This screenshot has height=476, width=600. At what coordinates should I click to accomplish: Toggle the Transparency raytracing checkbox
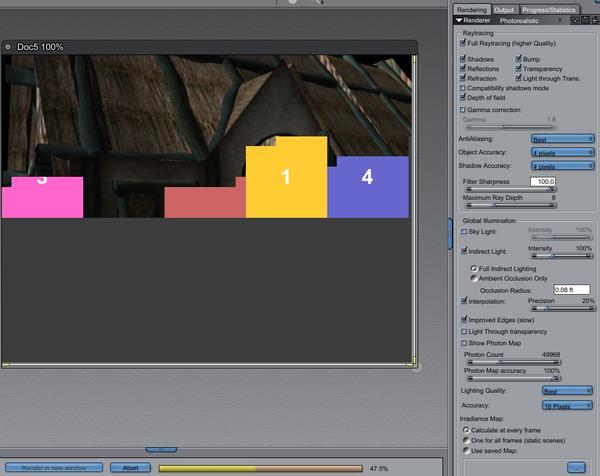pyautogui.click(x=518, y=68)
